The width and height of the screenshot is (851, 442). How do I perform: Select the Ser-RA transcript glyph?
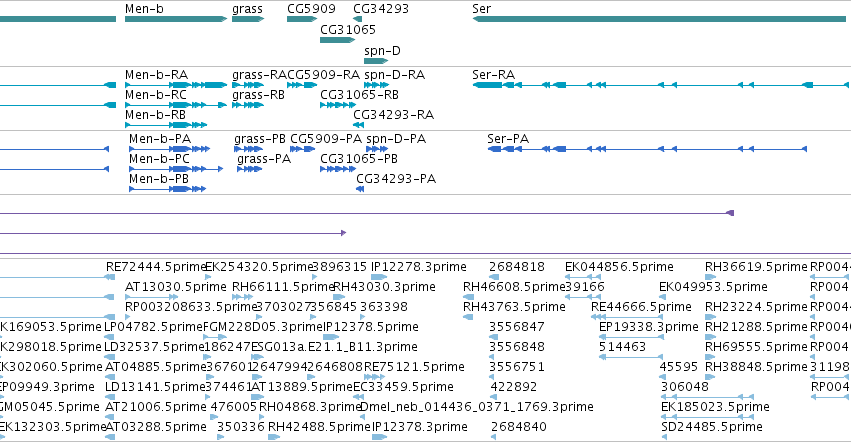[x=661, y=85]
